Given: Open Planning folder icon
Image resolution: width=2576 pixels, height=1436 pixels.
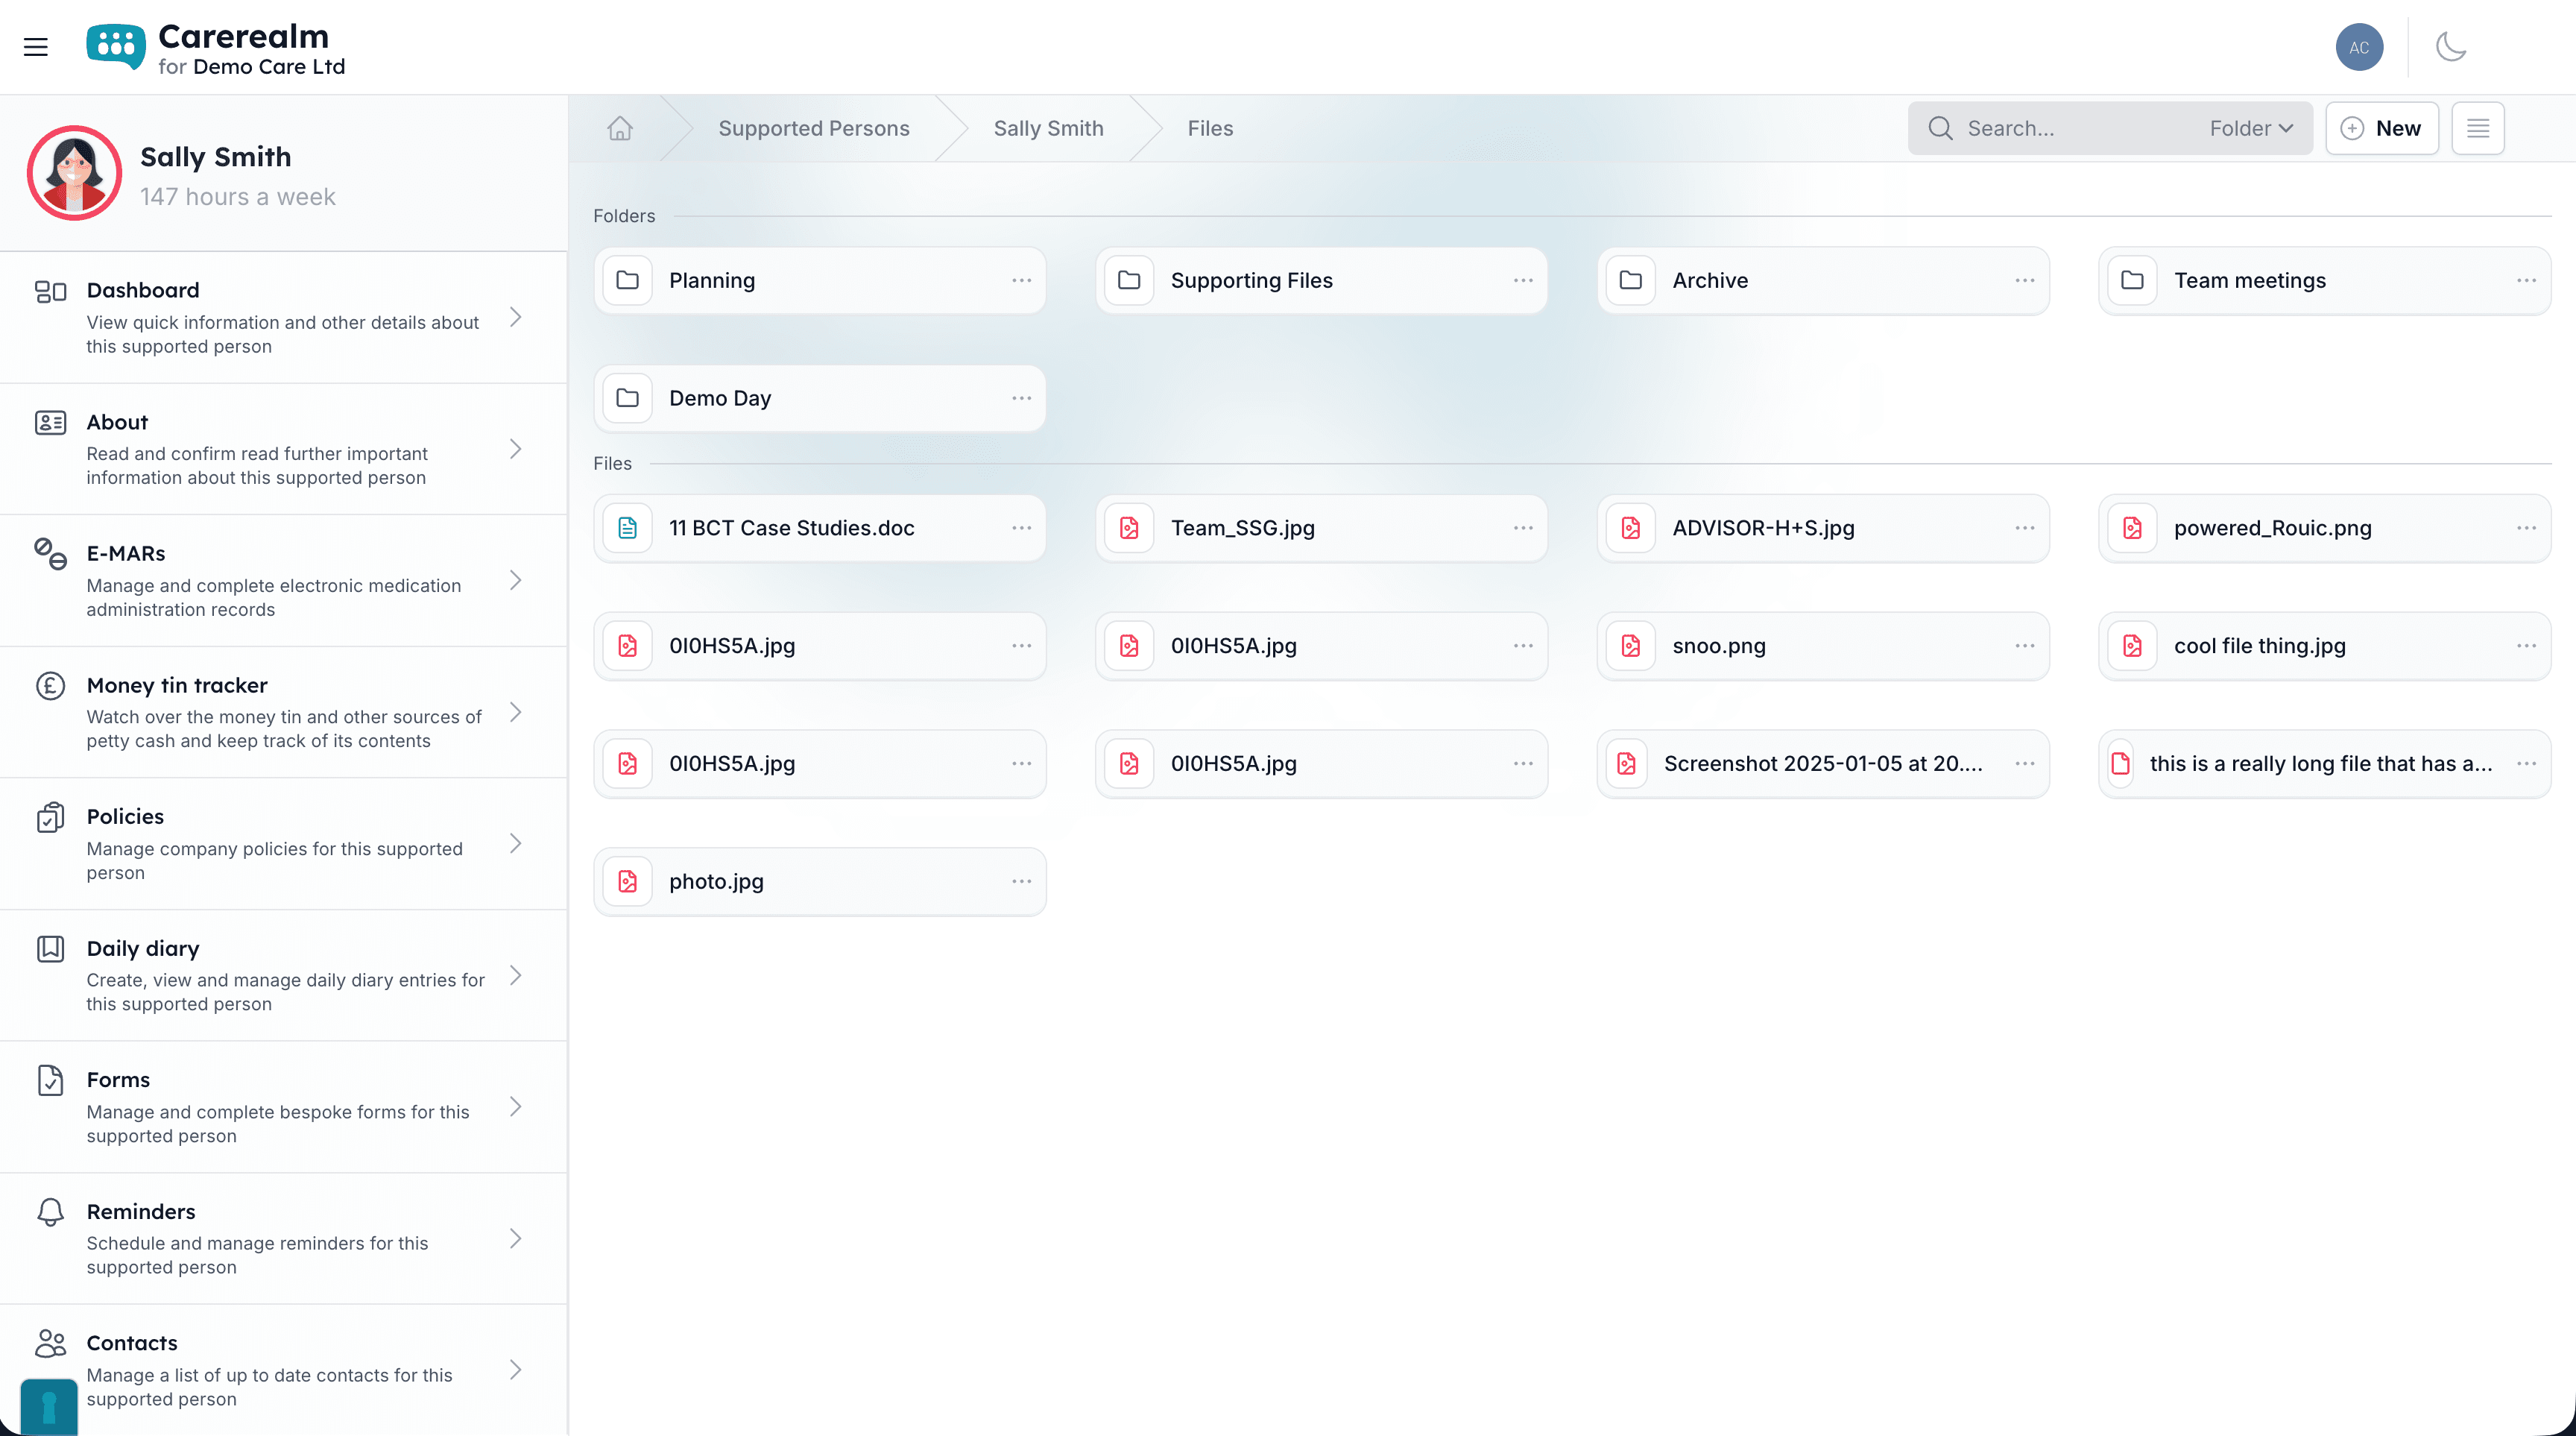Looking at the screenshot, I should click(628, 280).
